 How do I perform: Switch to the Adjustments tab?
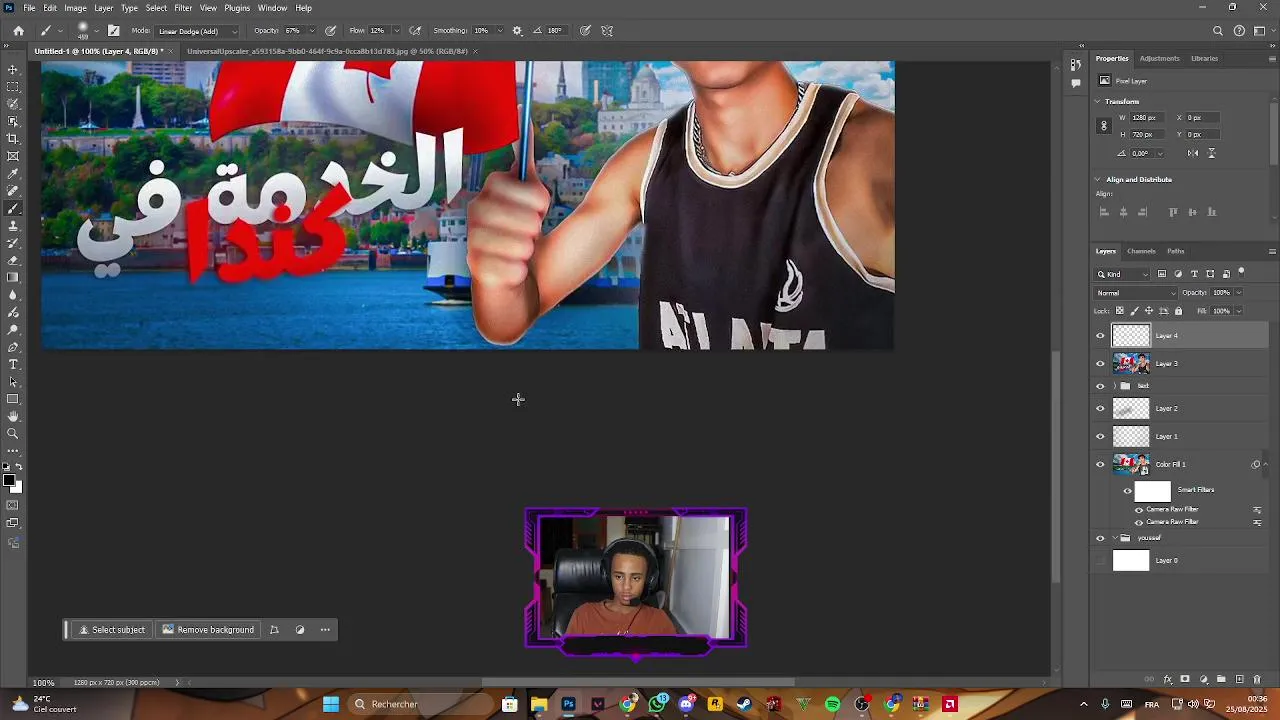(x=1159, y=58)
